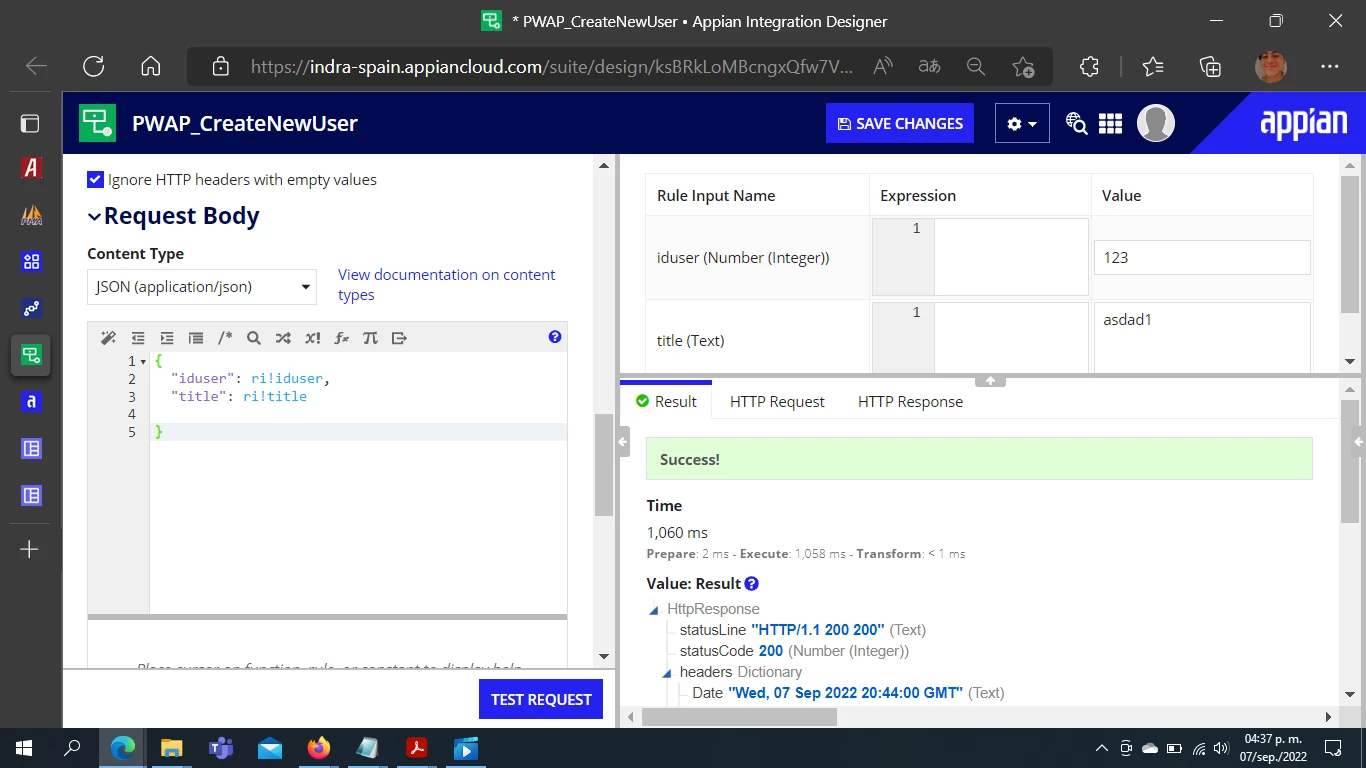Switch to the HTTP Request tab
This screenshot has width=1366, height=768.
777,402
